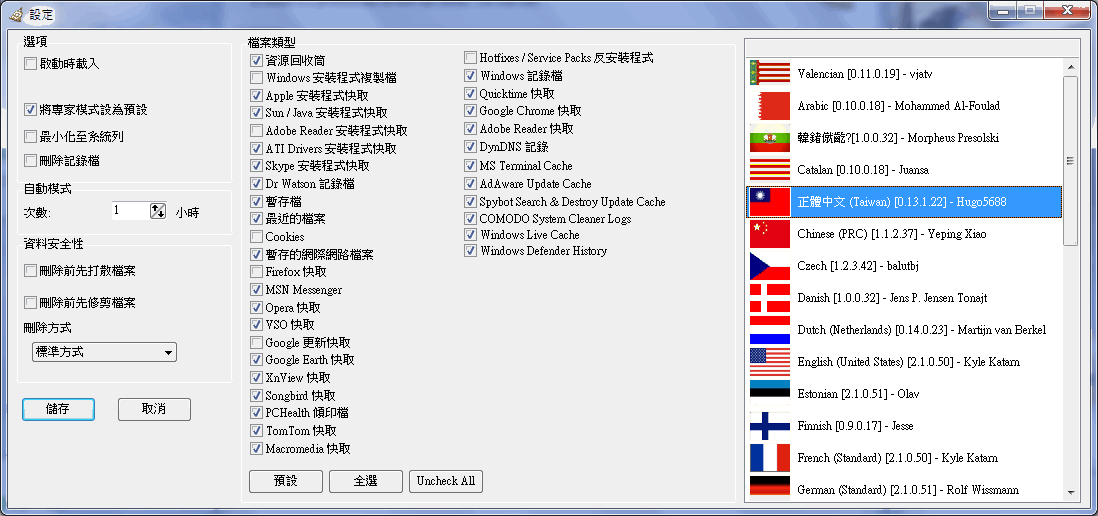Uncheck TomTom 快取 checkbox
The width and height of the screenshot is (1098, 516).
(256, 431)
